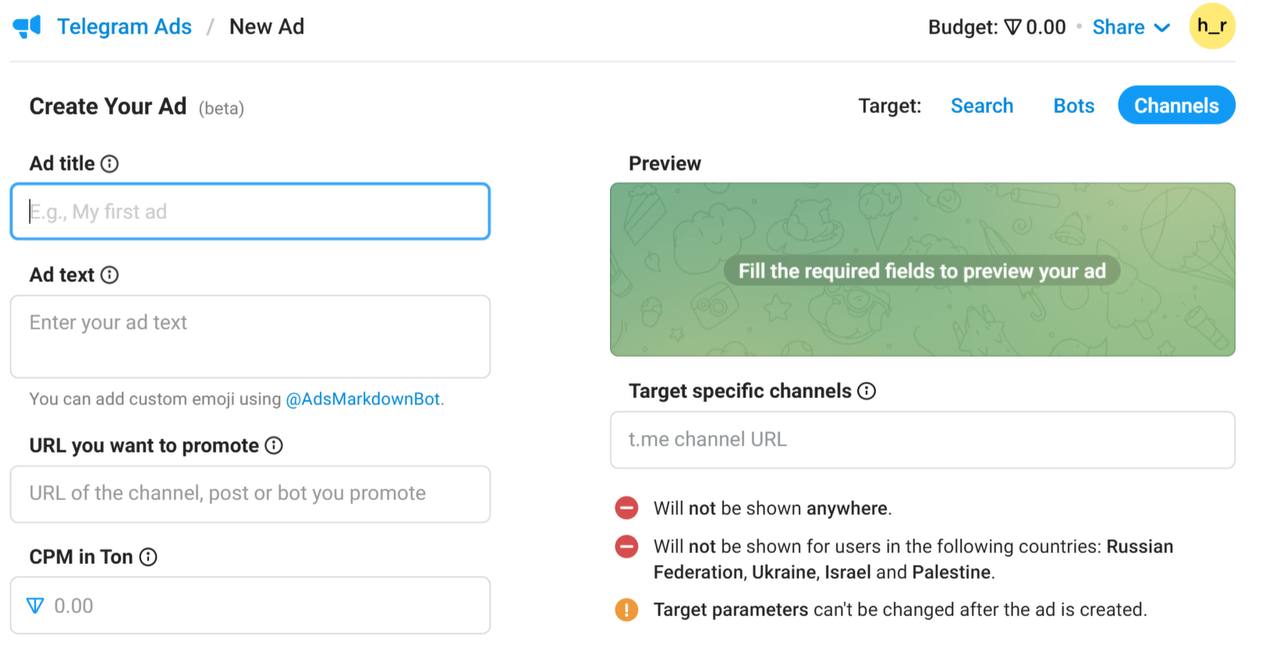Click the Telegram Ads megaphone logo icon
The height and width of the screenshot is (645, 1280).
[x=27, y=27]
